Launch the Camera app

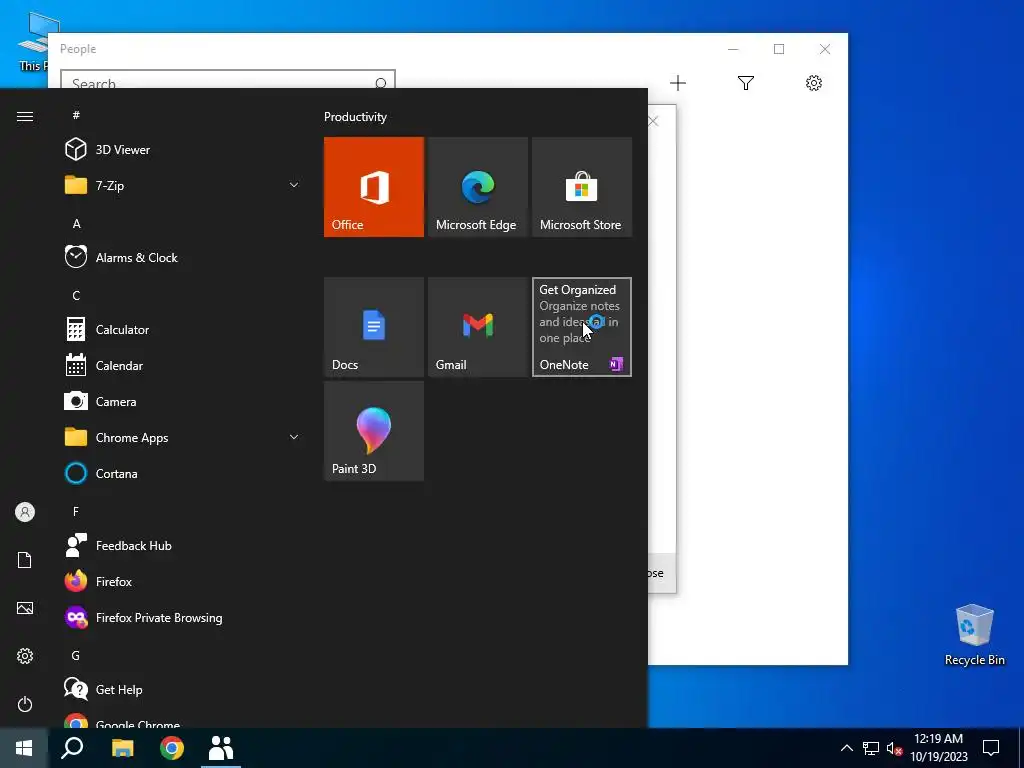[183, 401]
